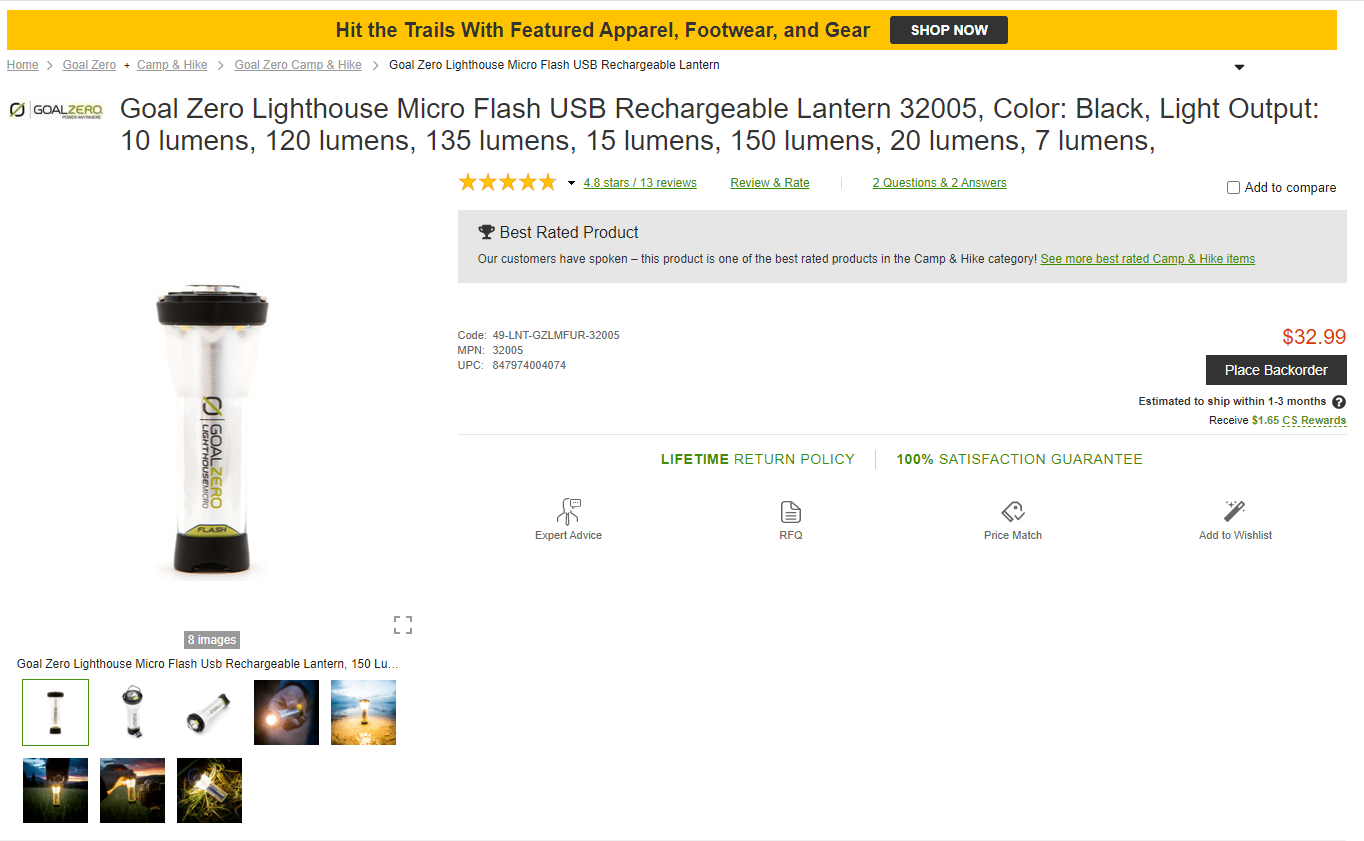
Task: Click the Best Rated Product heading
Action: tap(569, 232)
